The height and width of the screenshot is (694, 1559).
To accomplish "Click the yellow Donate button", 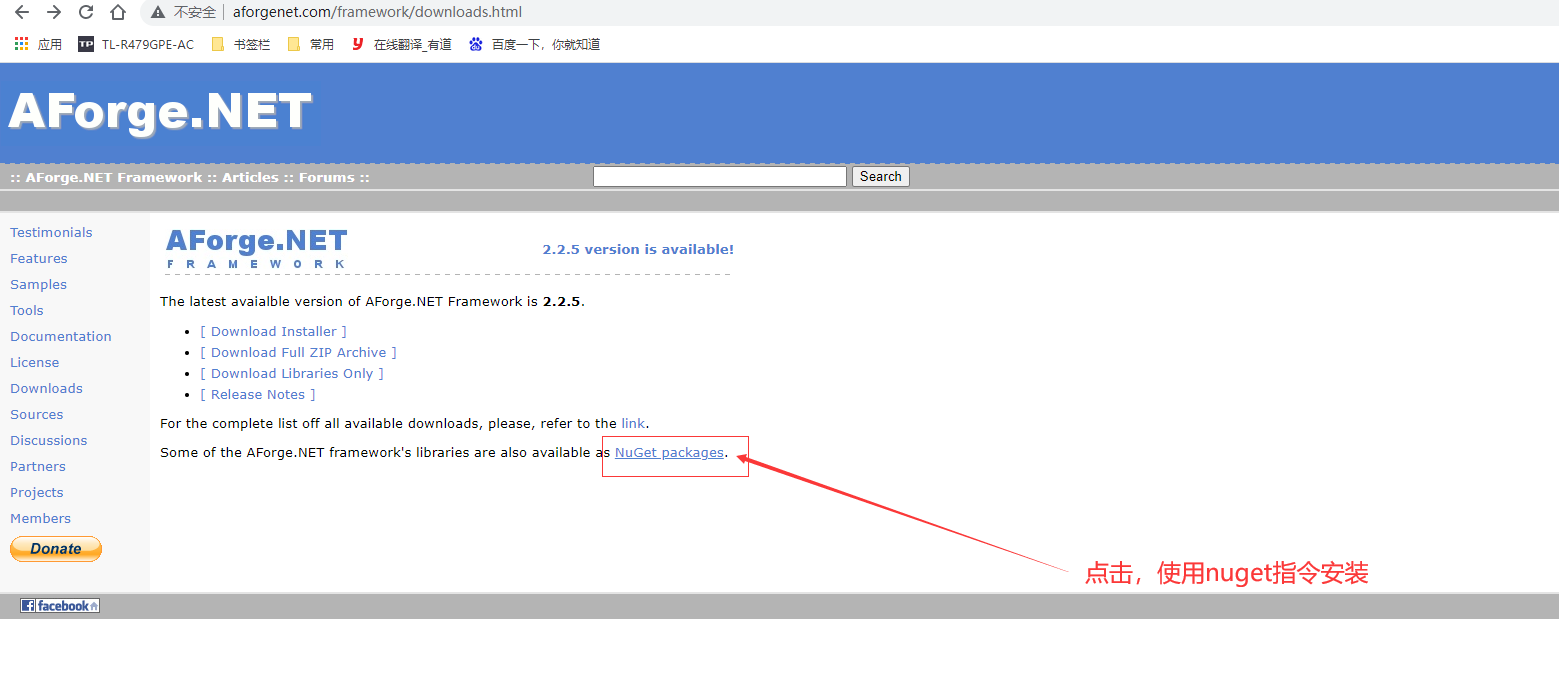I will (x=56, y=549).
